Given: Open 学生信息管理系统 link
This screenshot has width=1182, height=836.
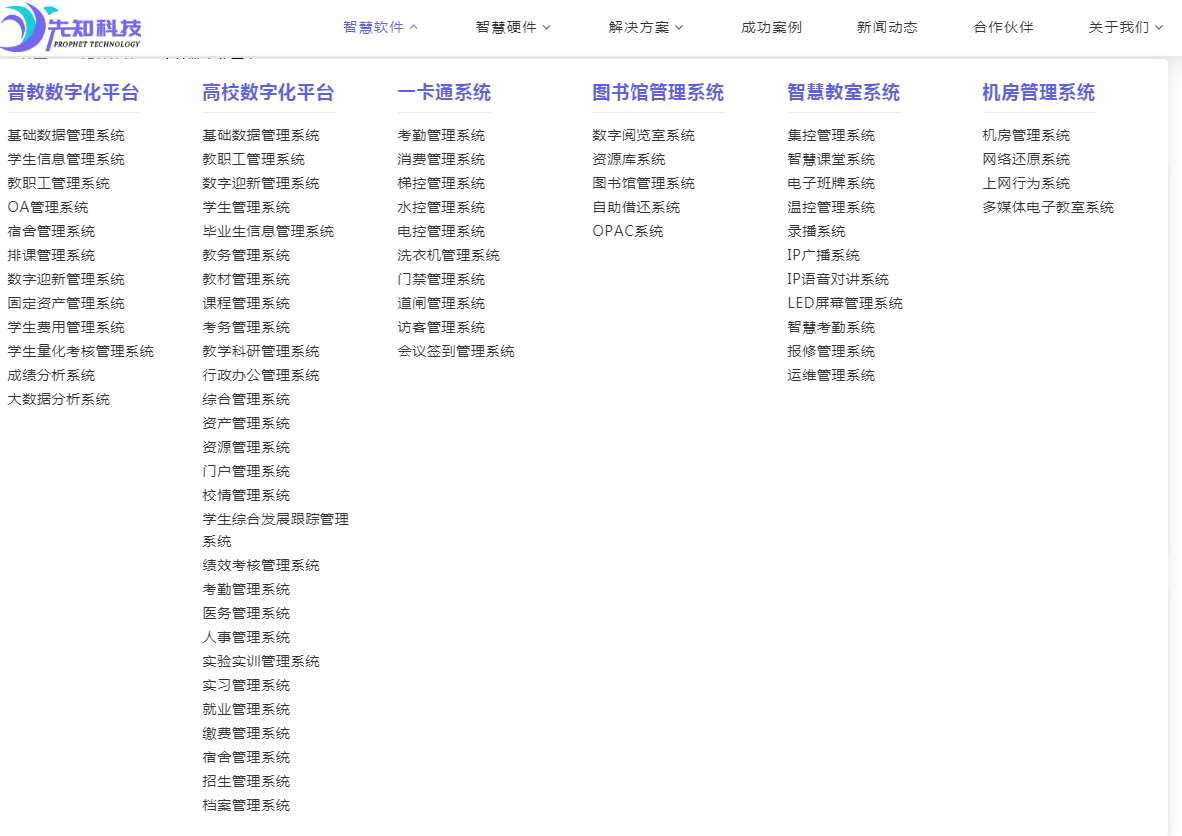Looking at the screenshot, I should coord(66,159).
